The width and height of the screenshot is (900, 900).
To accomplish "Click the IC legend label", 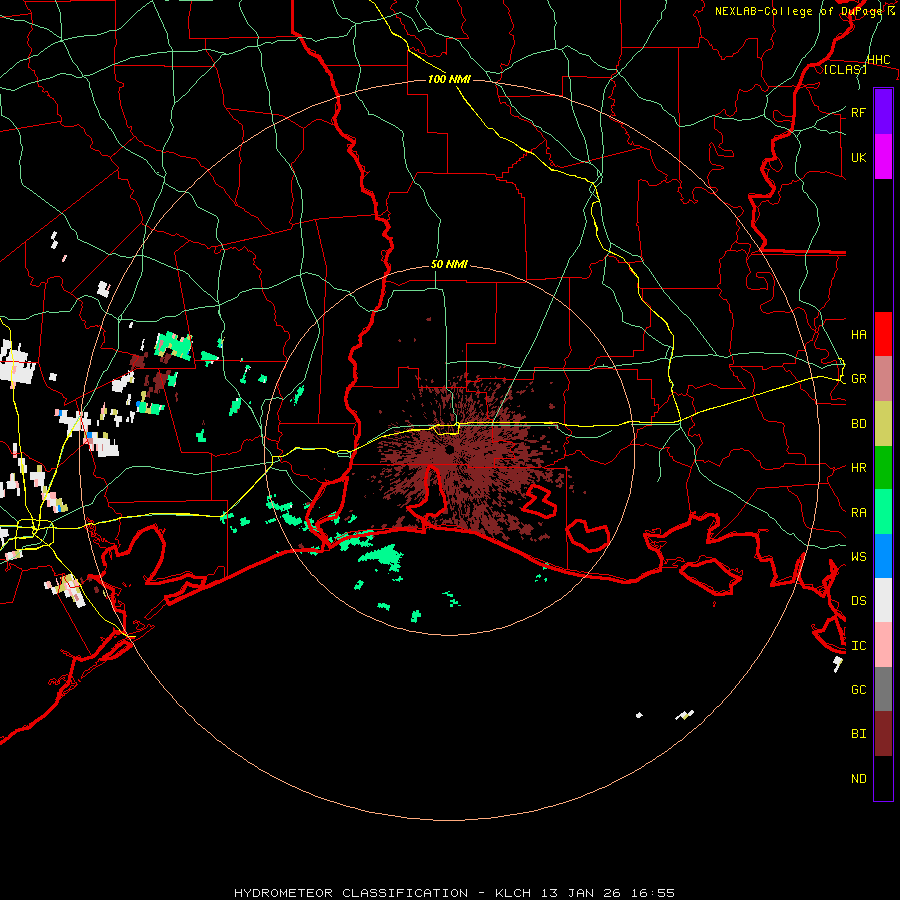I will (x=858, y=645).
